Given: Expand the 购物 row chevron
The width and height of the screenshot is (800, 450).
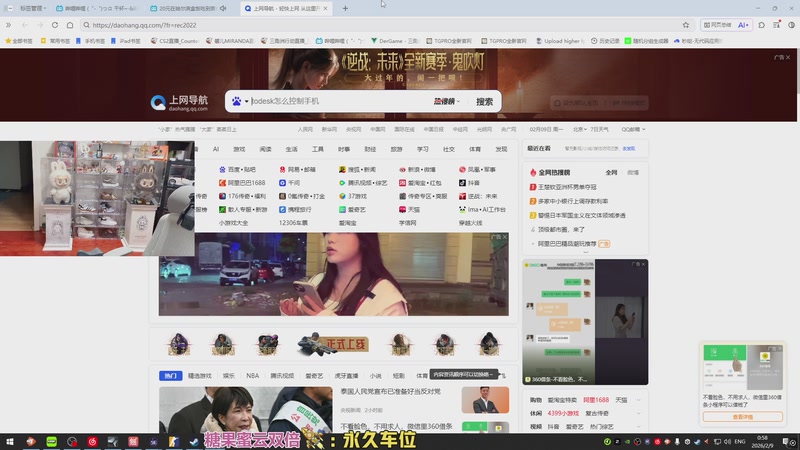Looking at the screenshot, I should pyautogui.click(x=638, y=400).
